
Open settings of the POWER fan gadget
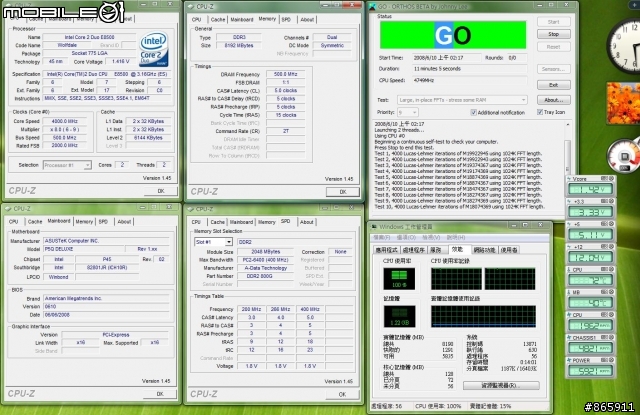[604, 360]
